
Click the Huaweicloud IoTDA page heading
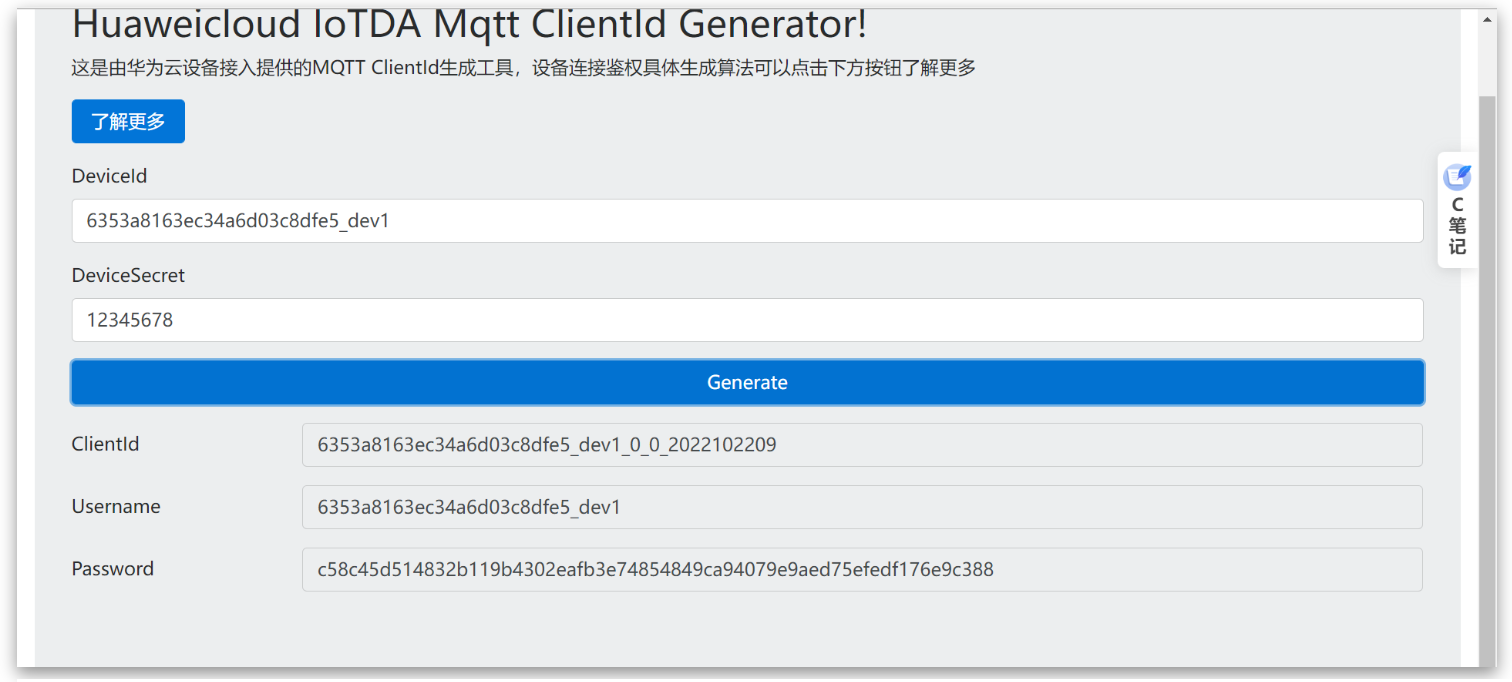point(469,24)
